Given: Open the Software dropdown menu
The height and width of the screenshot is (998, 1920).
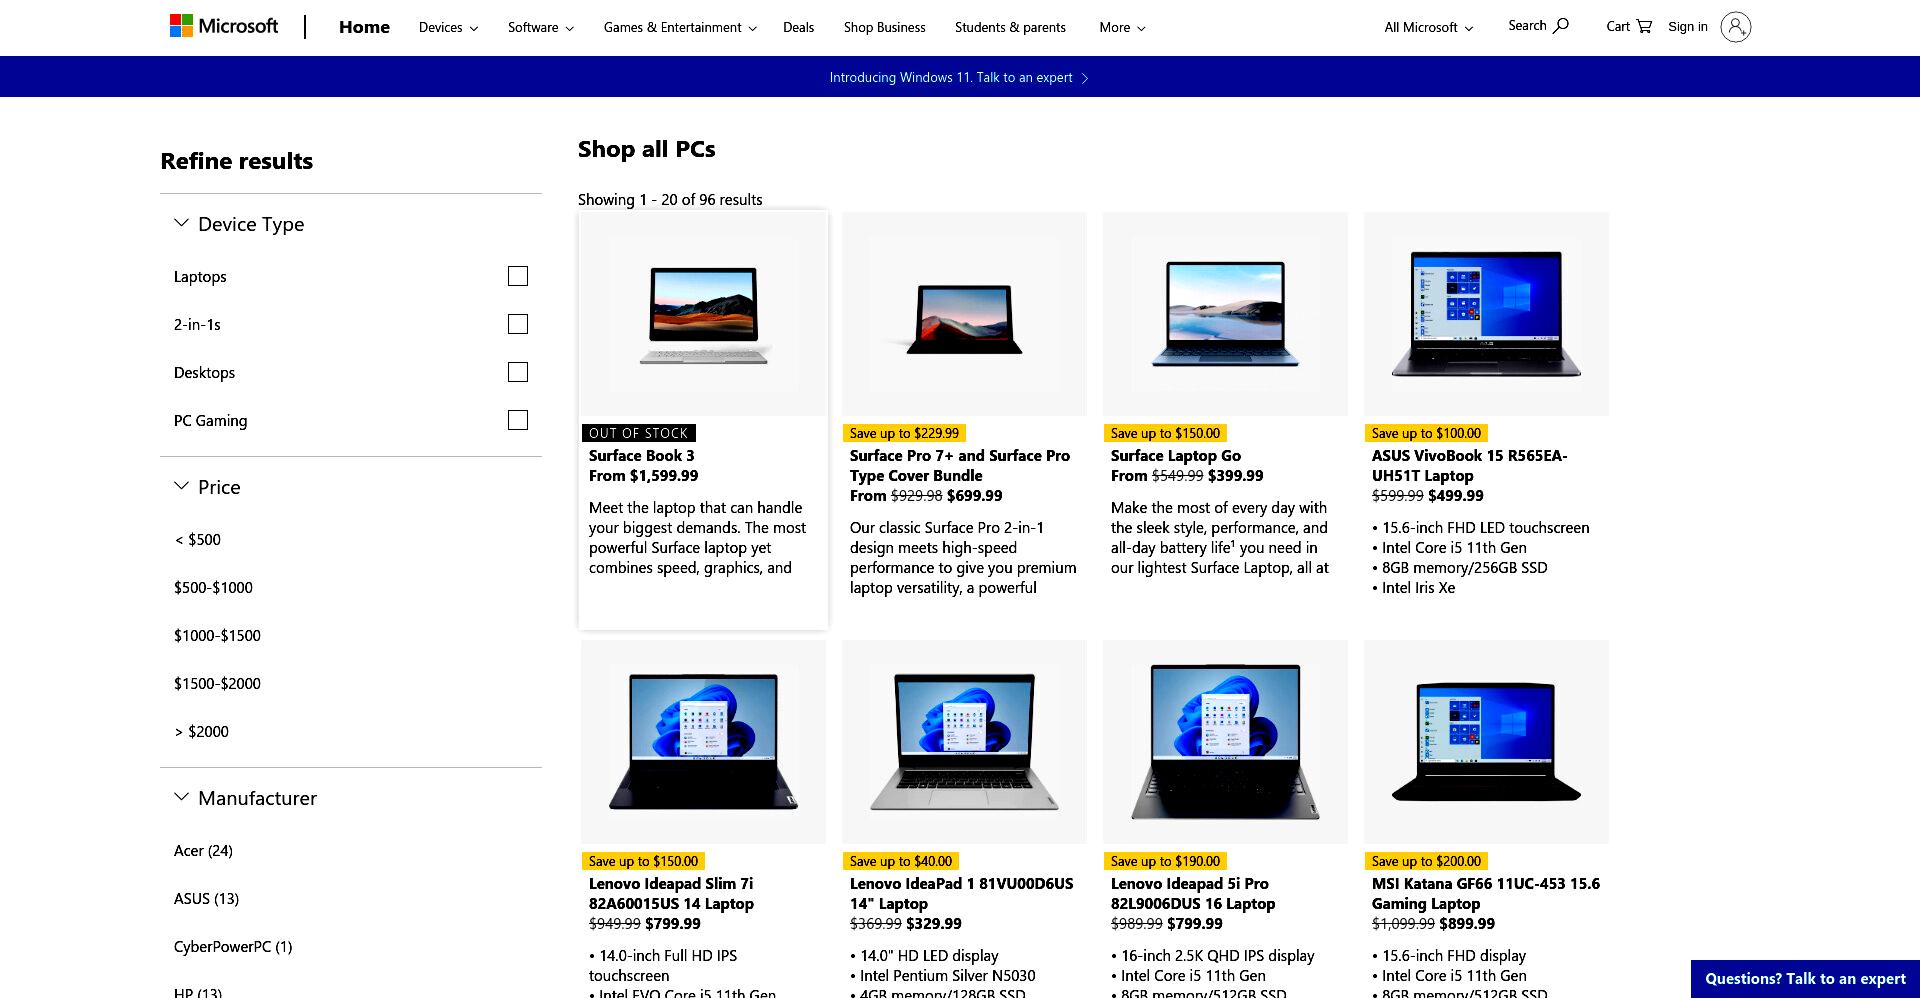Looking at the screenshot, I should pos(541,27).
